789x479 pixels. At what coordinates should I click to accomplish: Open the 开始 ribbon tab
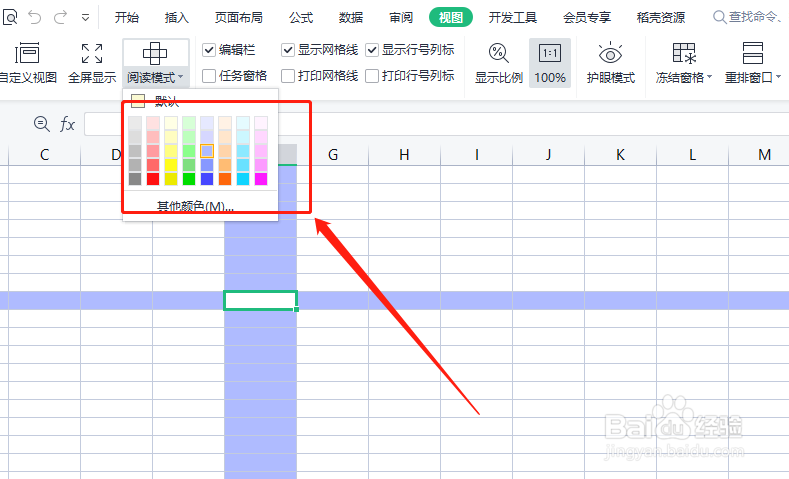pyautogui.click(x=126, y=18)
